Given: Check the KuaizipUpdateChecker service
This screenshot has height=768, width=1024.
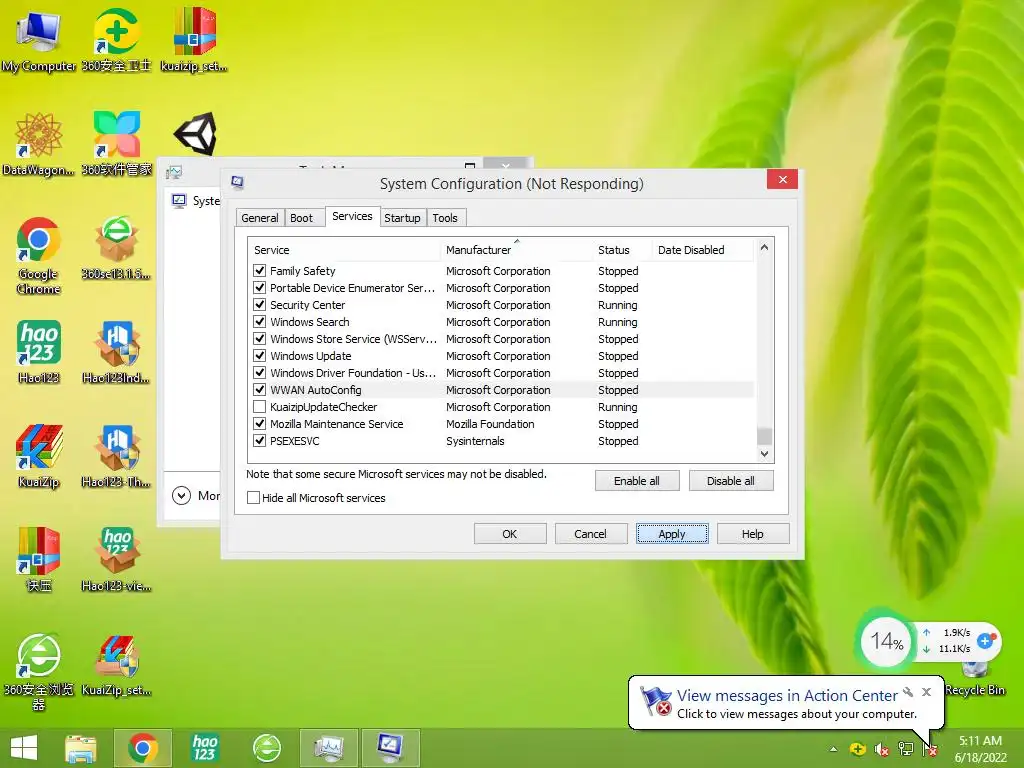Looking at the screenshot, I should 259,406.
